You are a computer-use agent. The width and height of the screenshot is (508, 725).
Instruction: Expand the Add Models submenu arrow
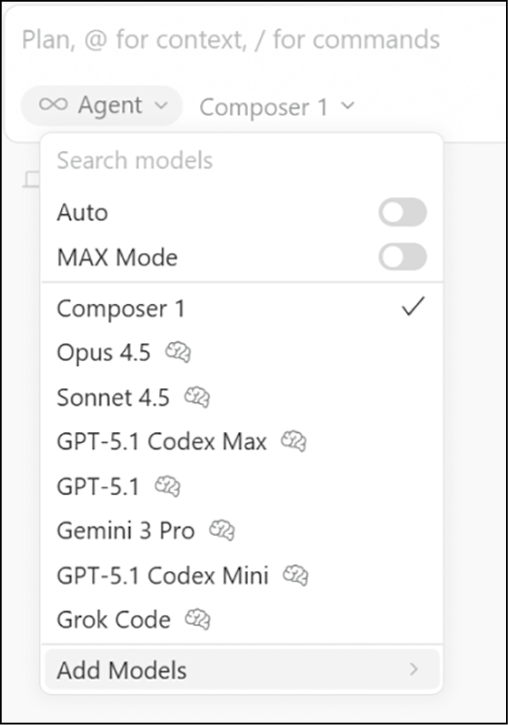[414, 669]
